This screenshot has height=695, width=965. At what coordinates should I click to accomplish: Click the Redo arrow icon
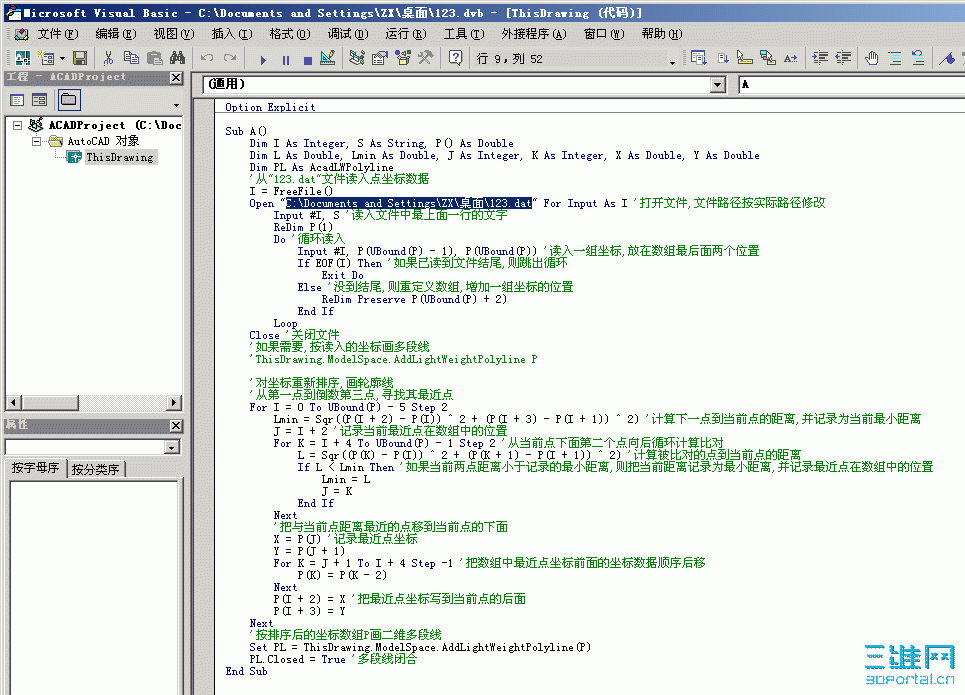click(230, 58)
